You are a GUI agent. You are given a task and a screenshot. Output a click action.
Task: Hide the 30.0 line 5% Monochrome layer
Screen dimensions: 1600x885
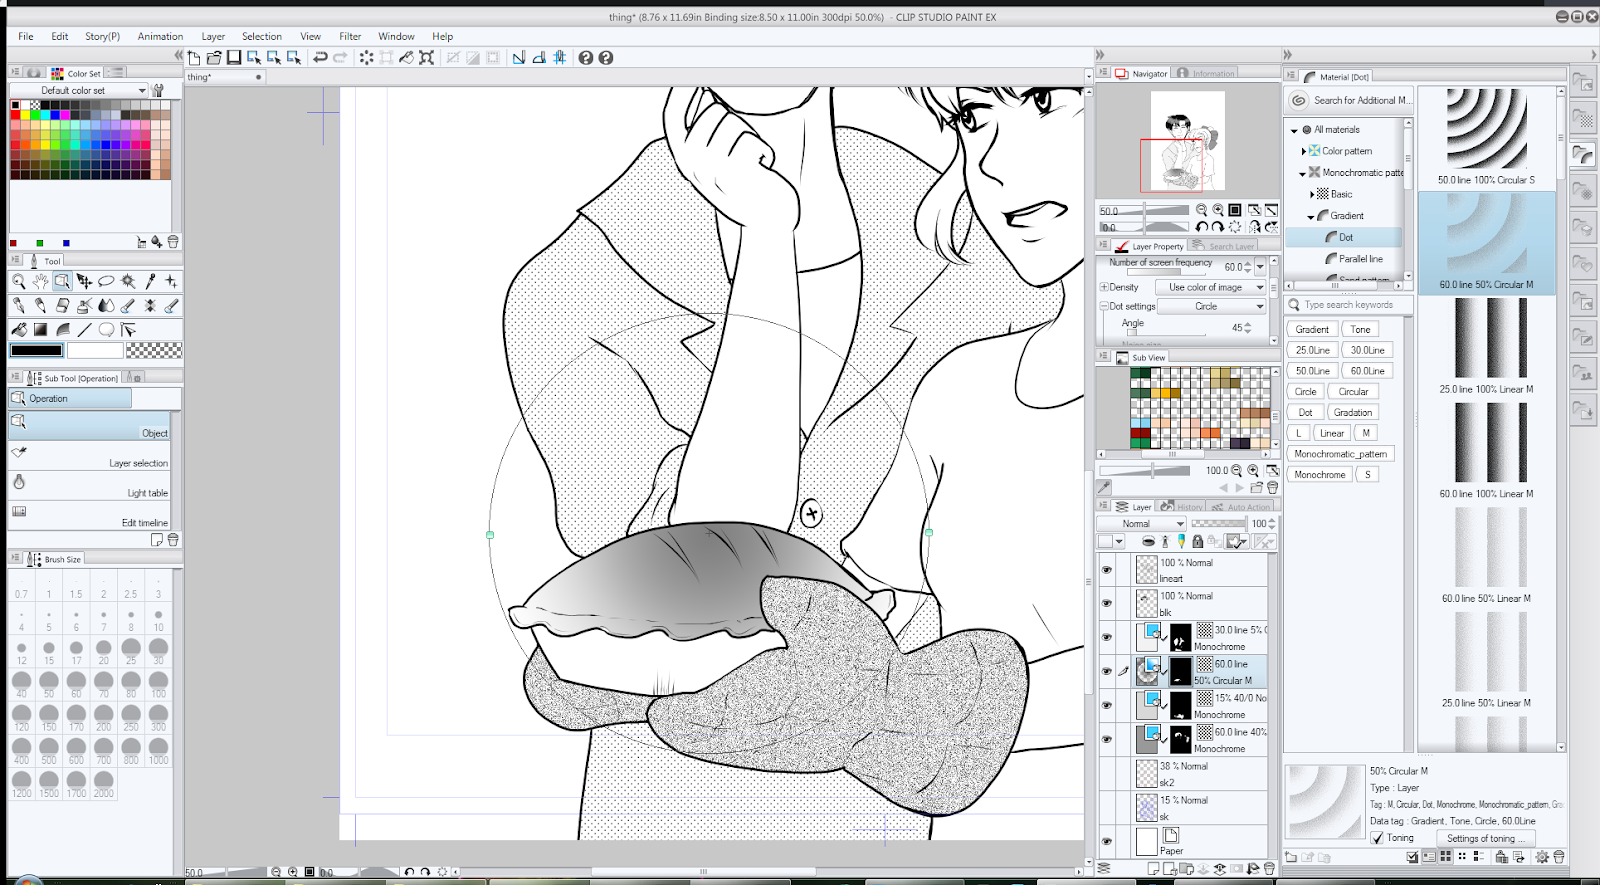click(x=1106, y=638)
